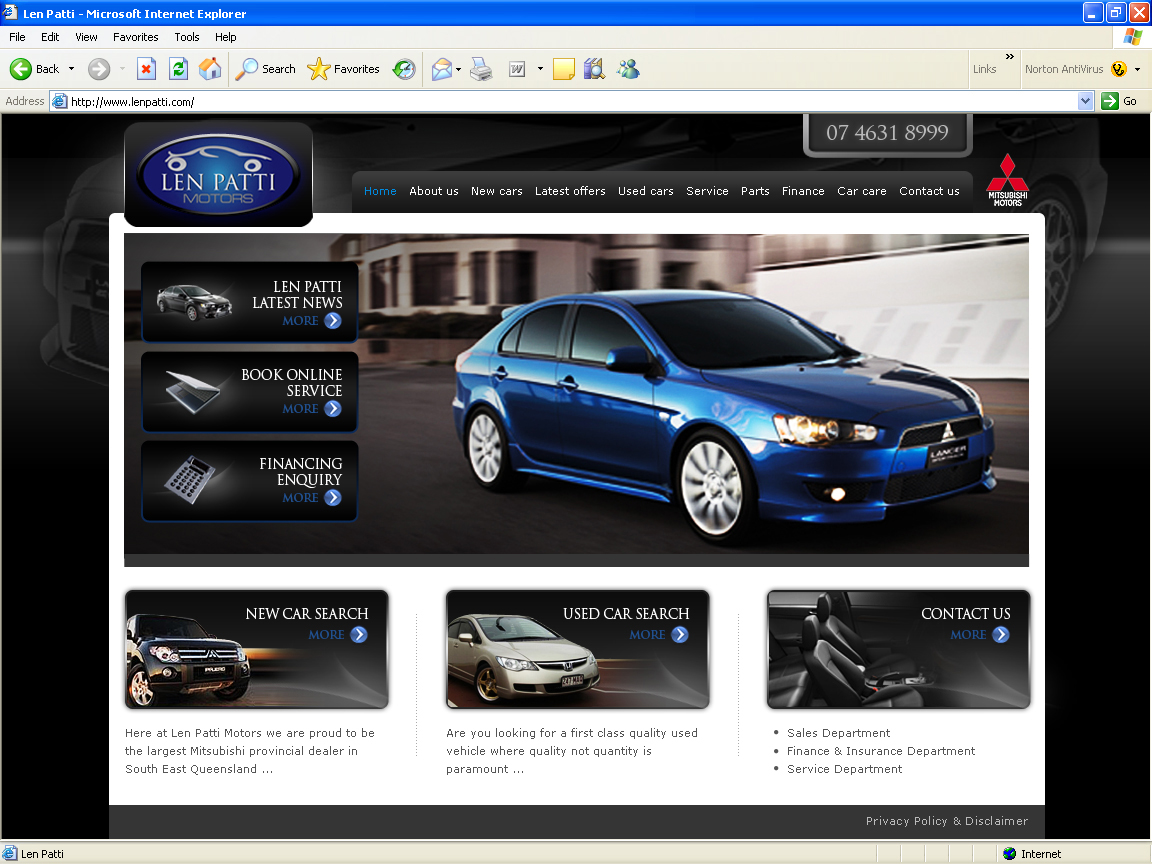Open the Favorites menu
Image resolution: width=1152 pixels, height=864 pixels.
coord(135,37)
